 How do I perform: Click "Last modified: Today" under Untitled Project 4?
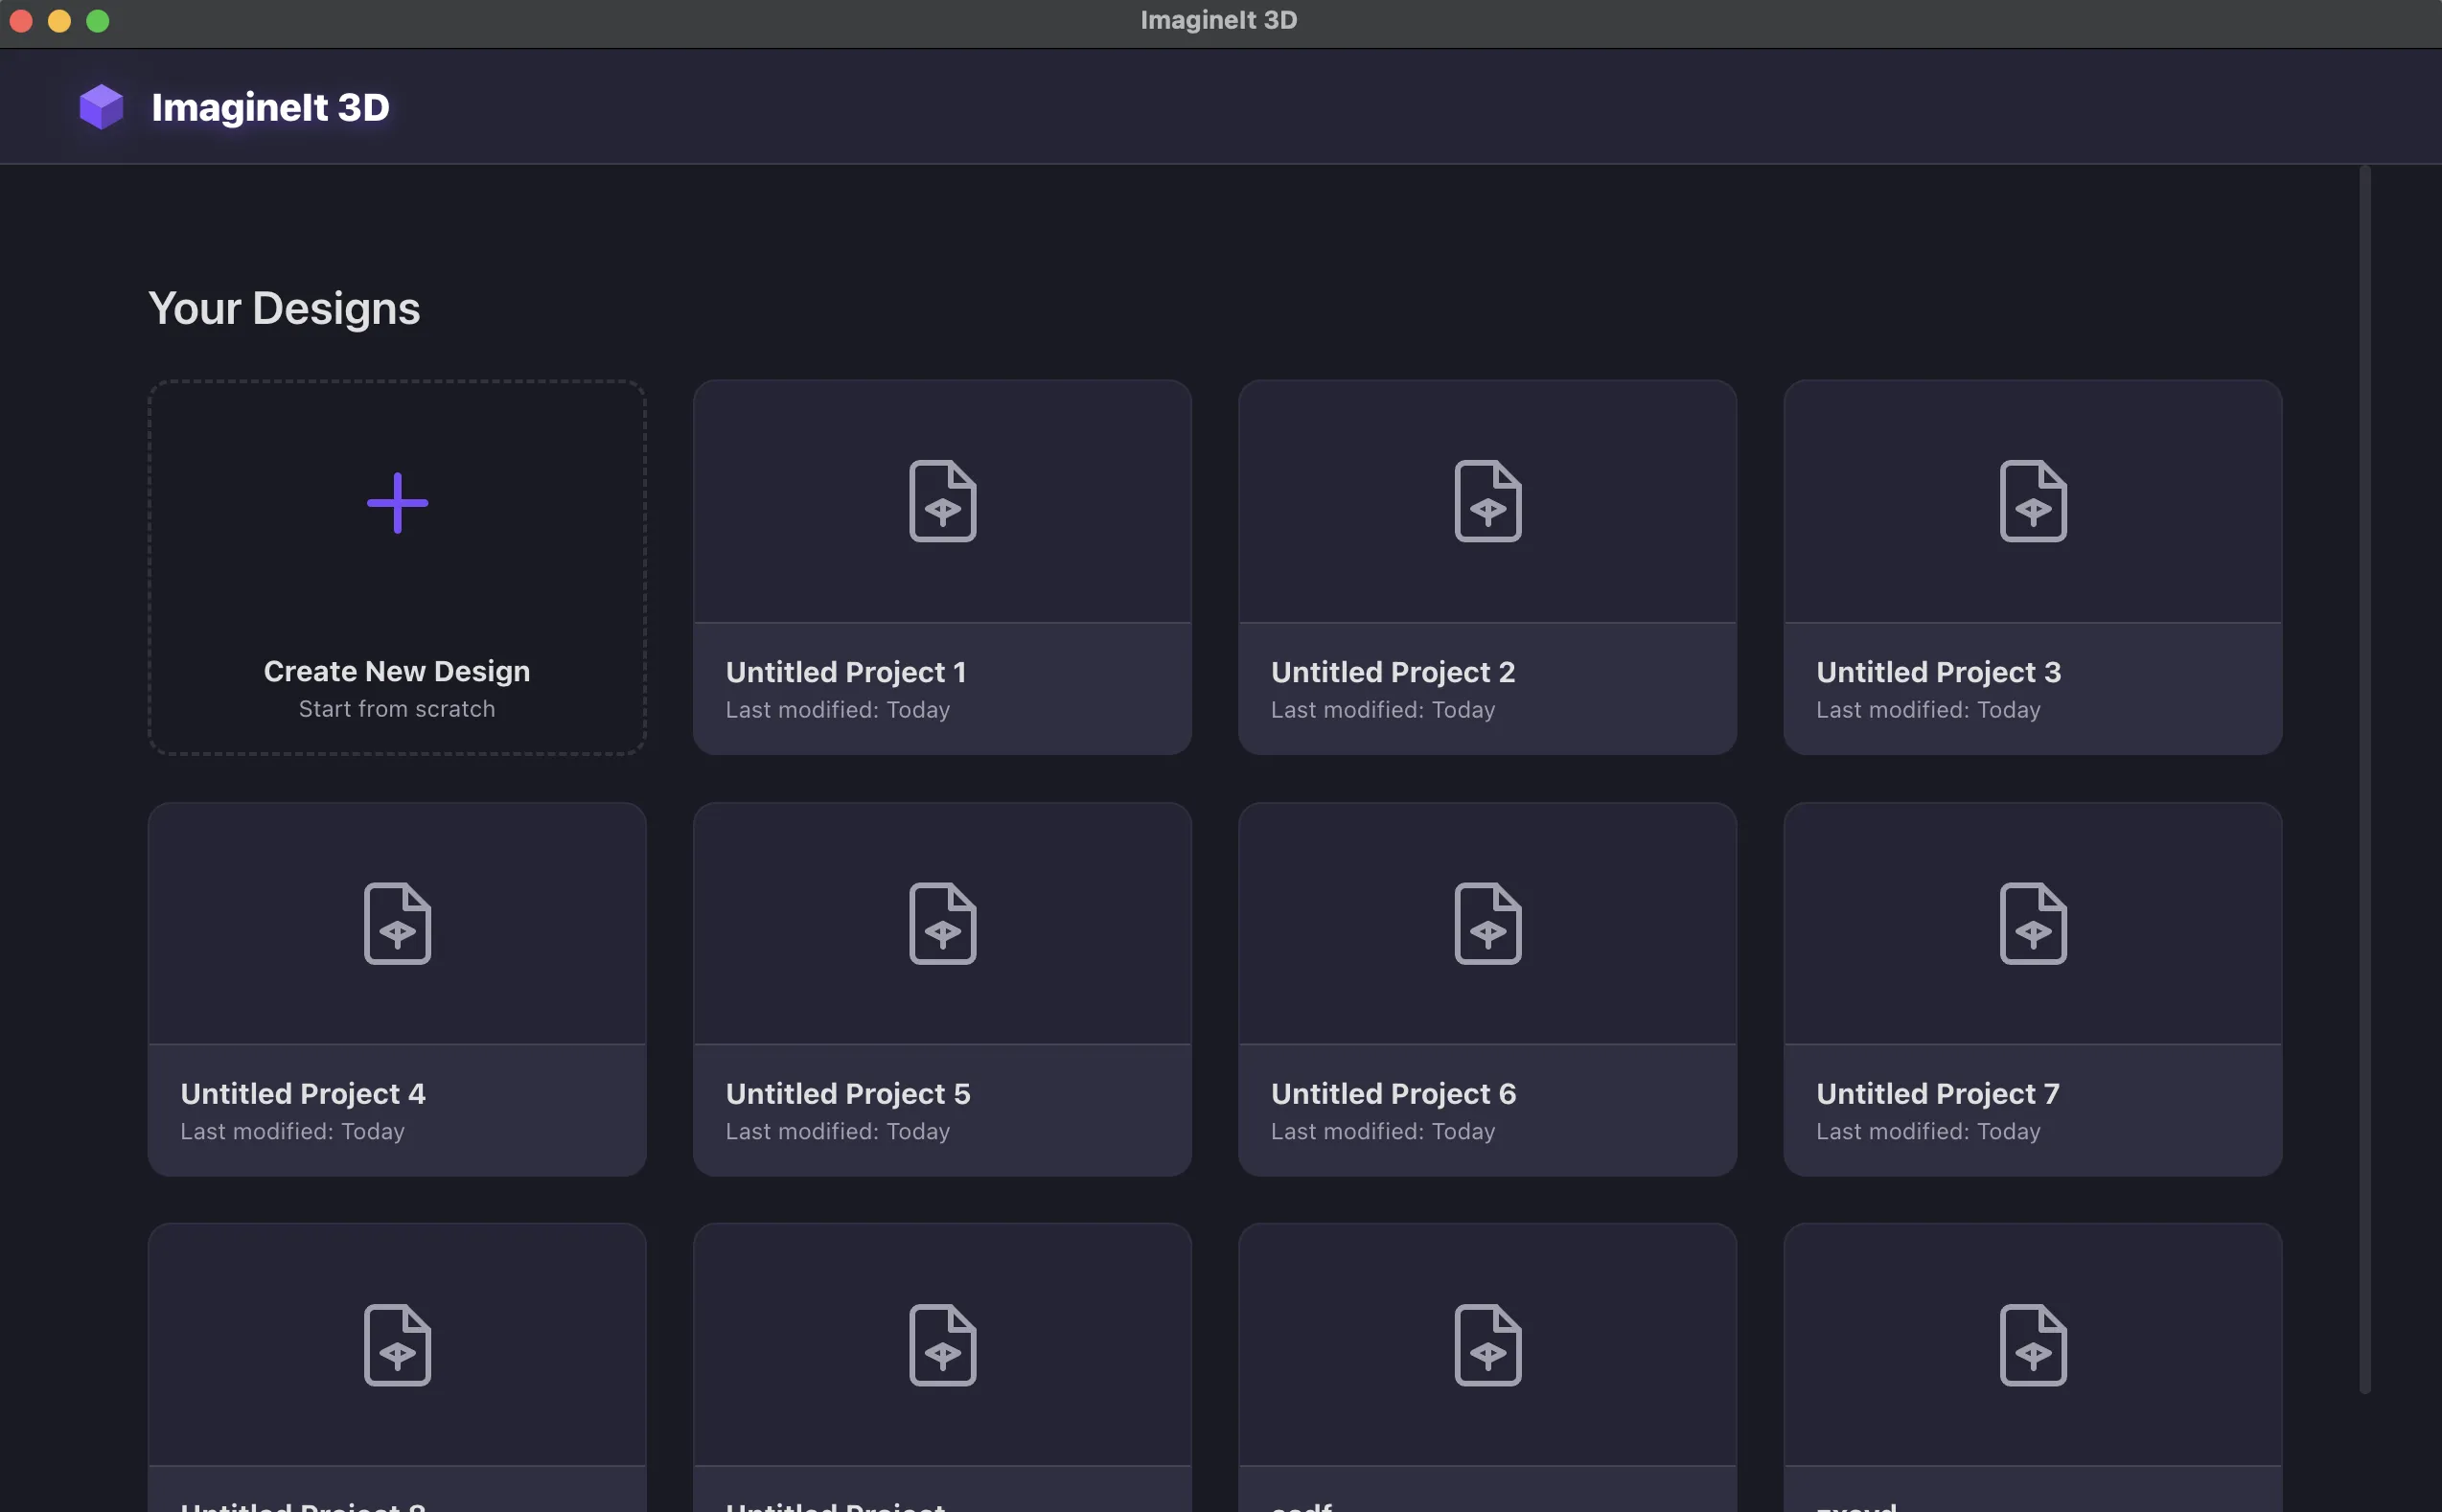tap(293, 1132)
